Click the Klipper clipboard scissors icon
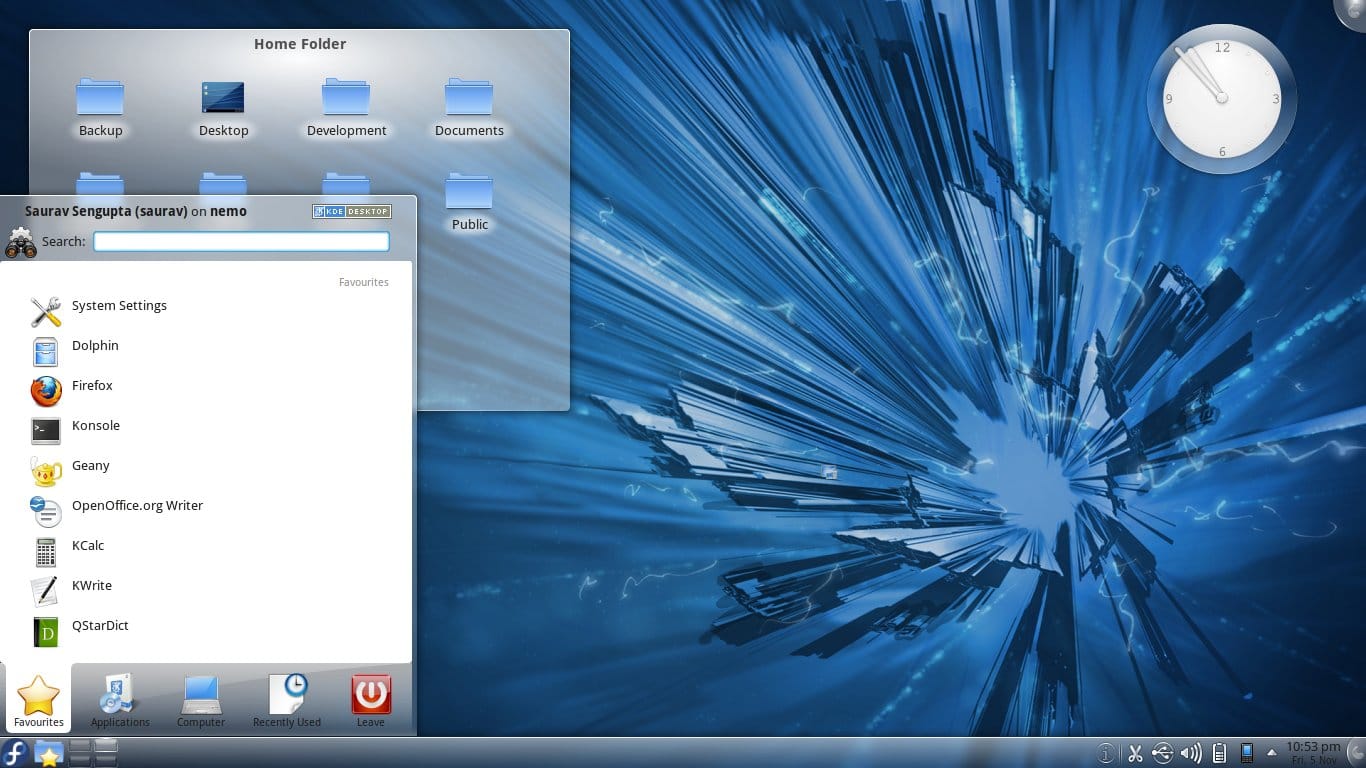 pyautogui.click(x=1135, y=753)
